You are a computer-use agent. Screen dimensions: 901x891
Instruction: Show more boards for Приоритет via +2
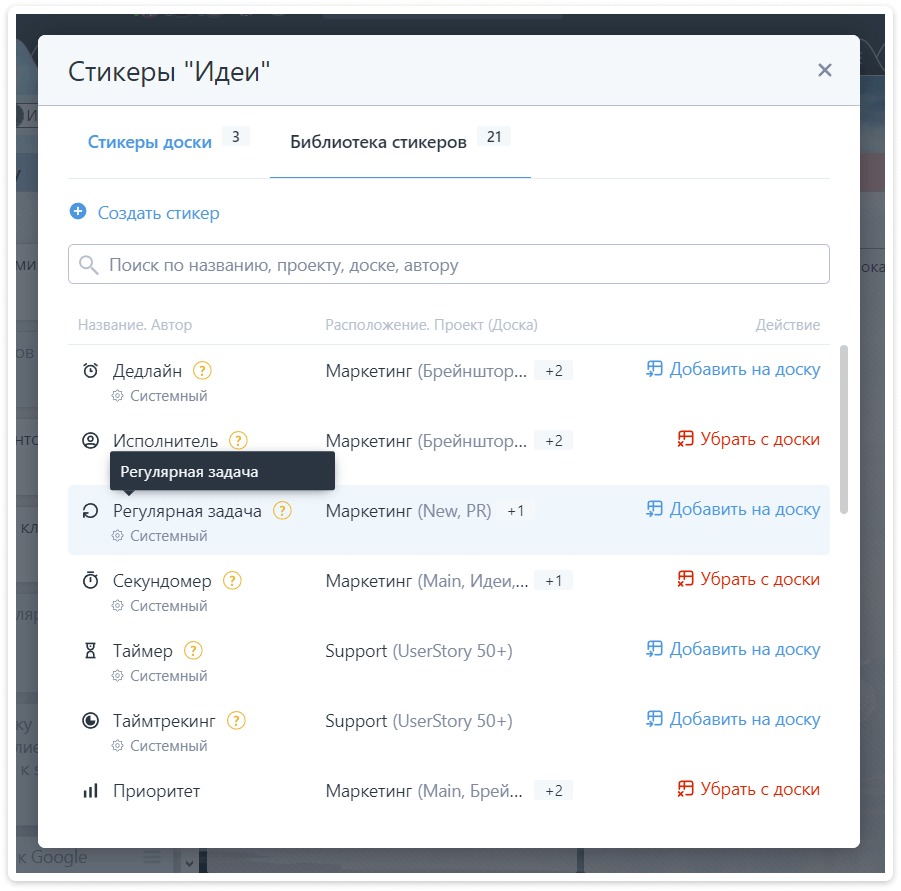click(x=553, y=791)
